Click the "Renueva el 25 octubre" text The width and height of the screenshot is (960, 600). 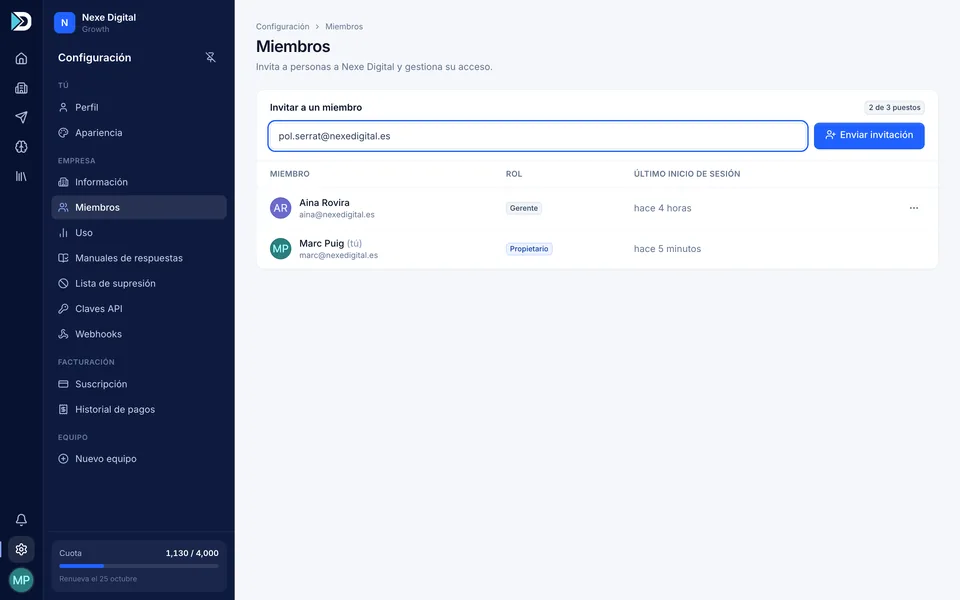[98, 579]
